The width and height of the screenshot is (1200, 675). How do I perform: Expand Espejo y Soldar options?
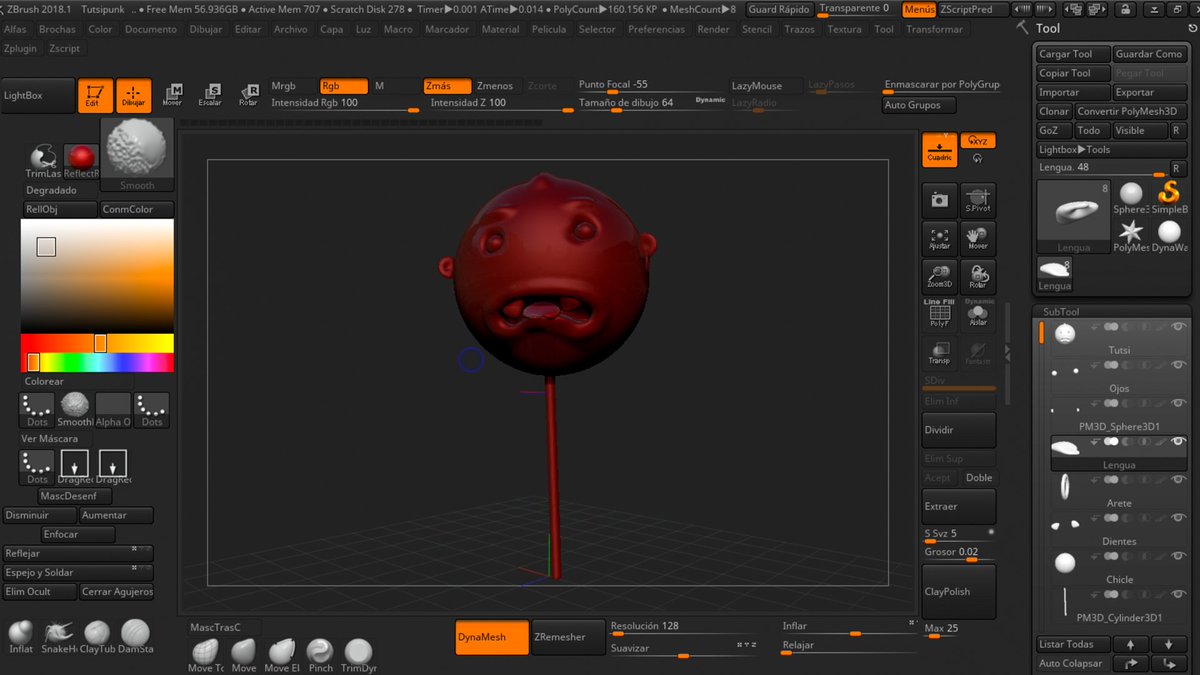tap(78, 572)
